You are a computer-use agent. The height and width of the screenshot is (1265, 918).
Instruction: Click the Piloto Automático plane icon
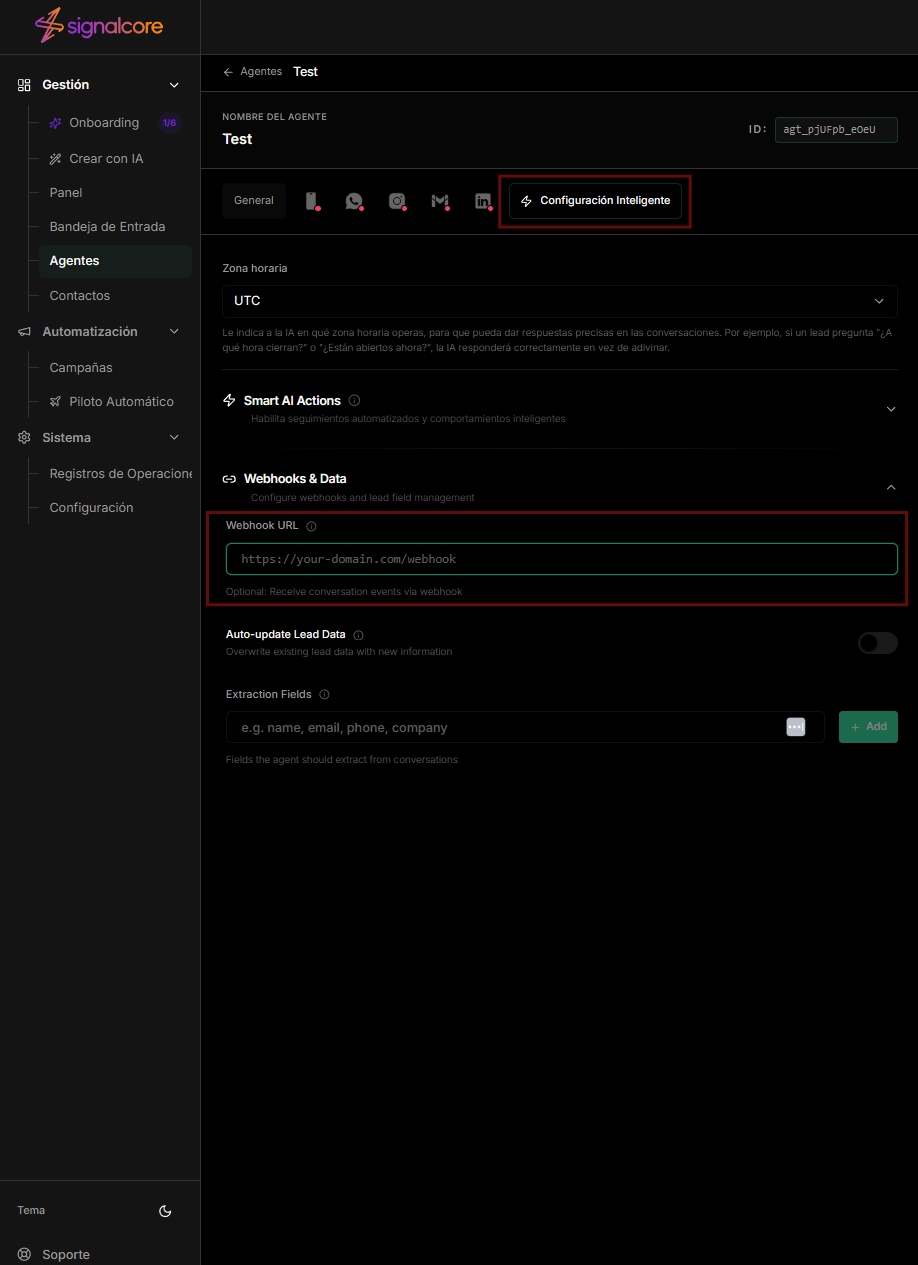(56, 402)
